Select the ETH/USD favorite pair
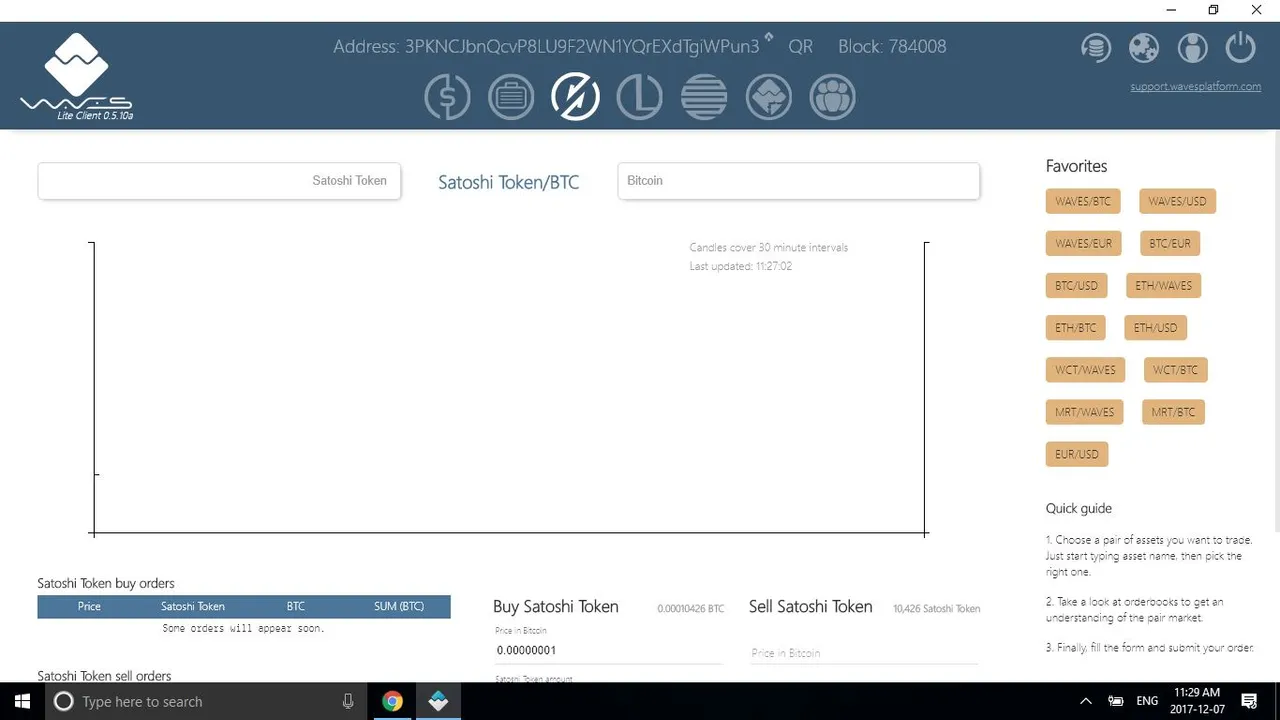 (x=1155, y=327)
